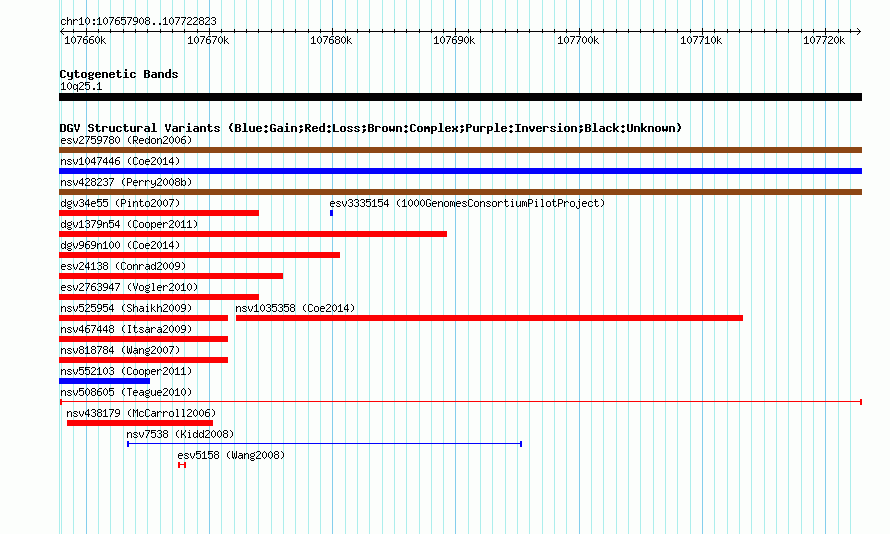Open nsv1035358 (Coe2014) variant label
Viewport: 890px width, 534px height.
(295, 308)
